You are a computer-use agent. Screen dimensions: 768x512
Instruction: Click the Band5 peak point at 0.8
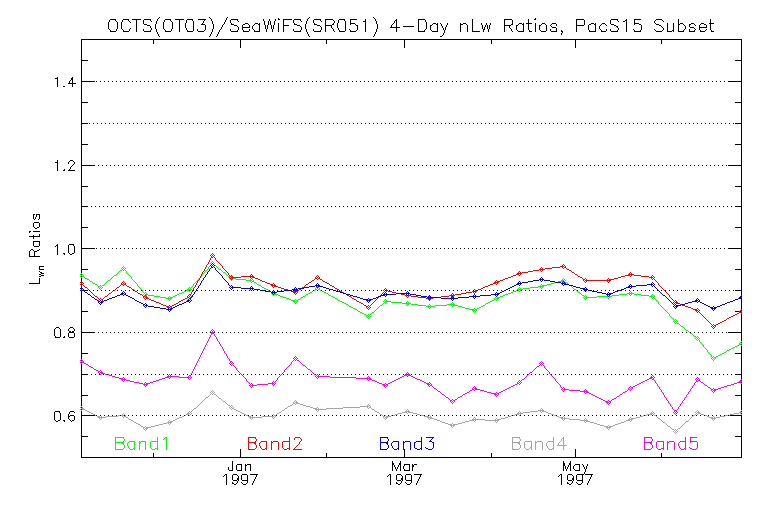212,332
